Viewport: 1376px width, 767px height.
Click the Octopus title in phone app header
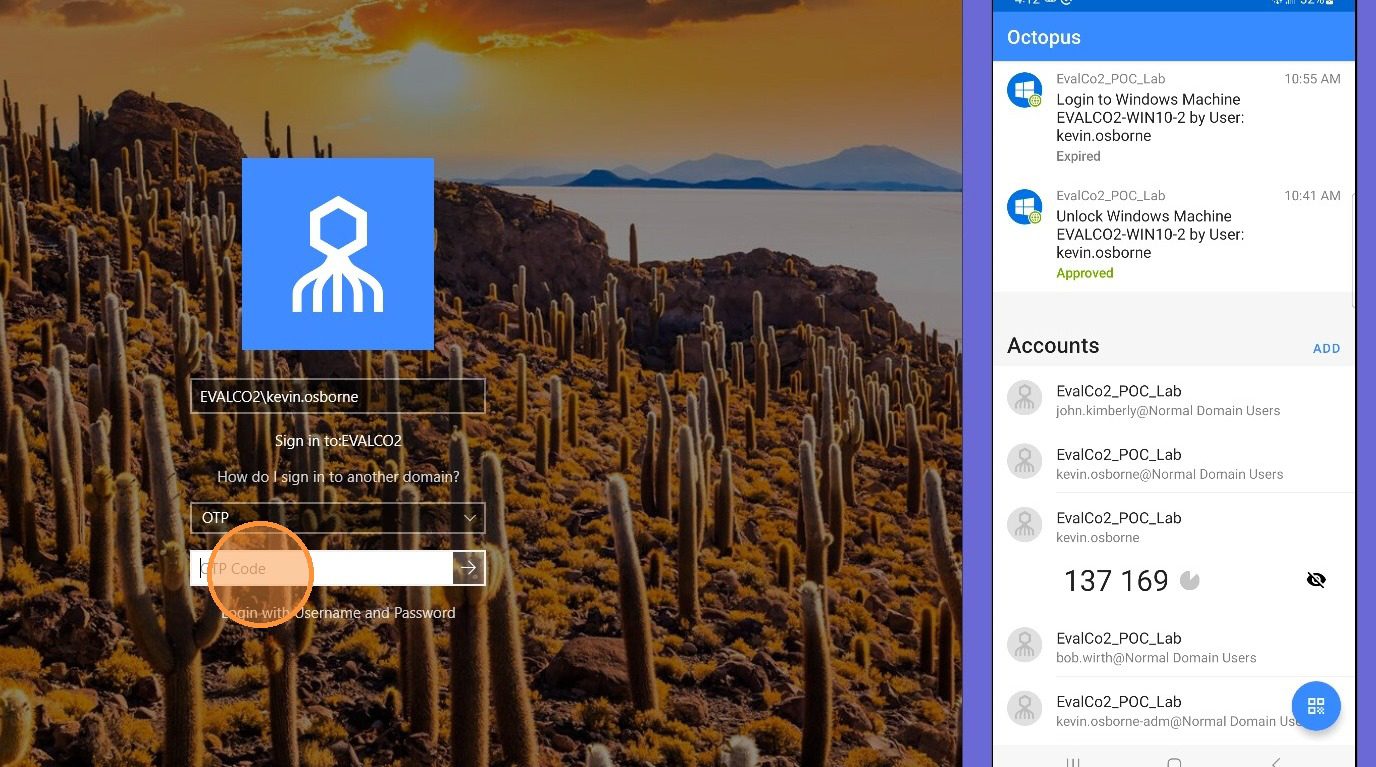[x=1044, y=37]
